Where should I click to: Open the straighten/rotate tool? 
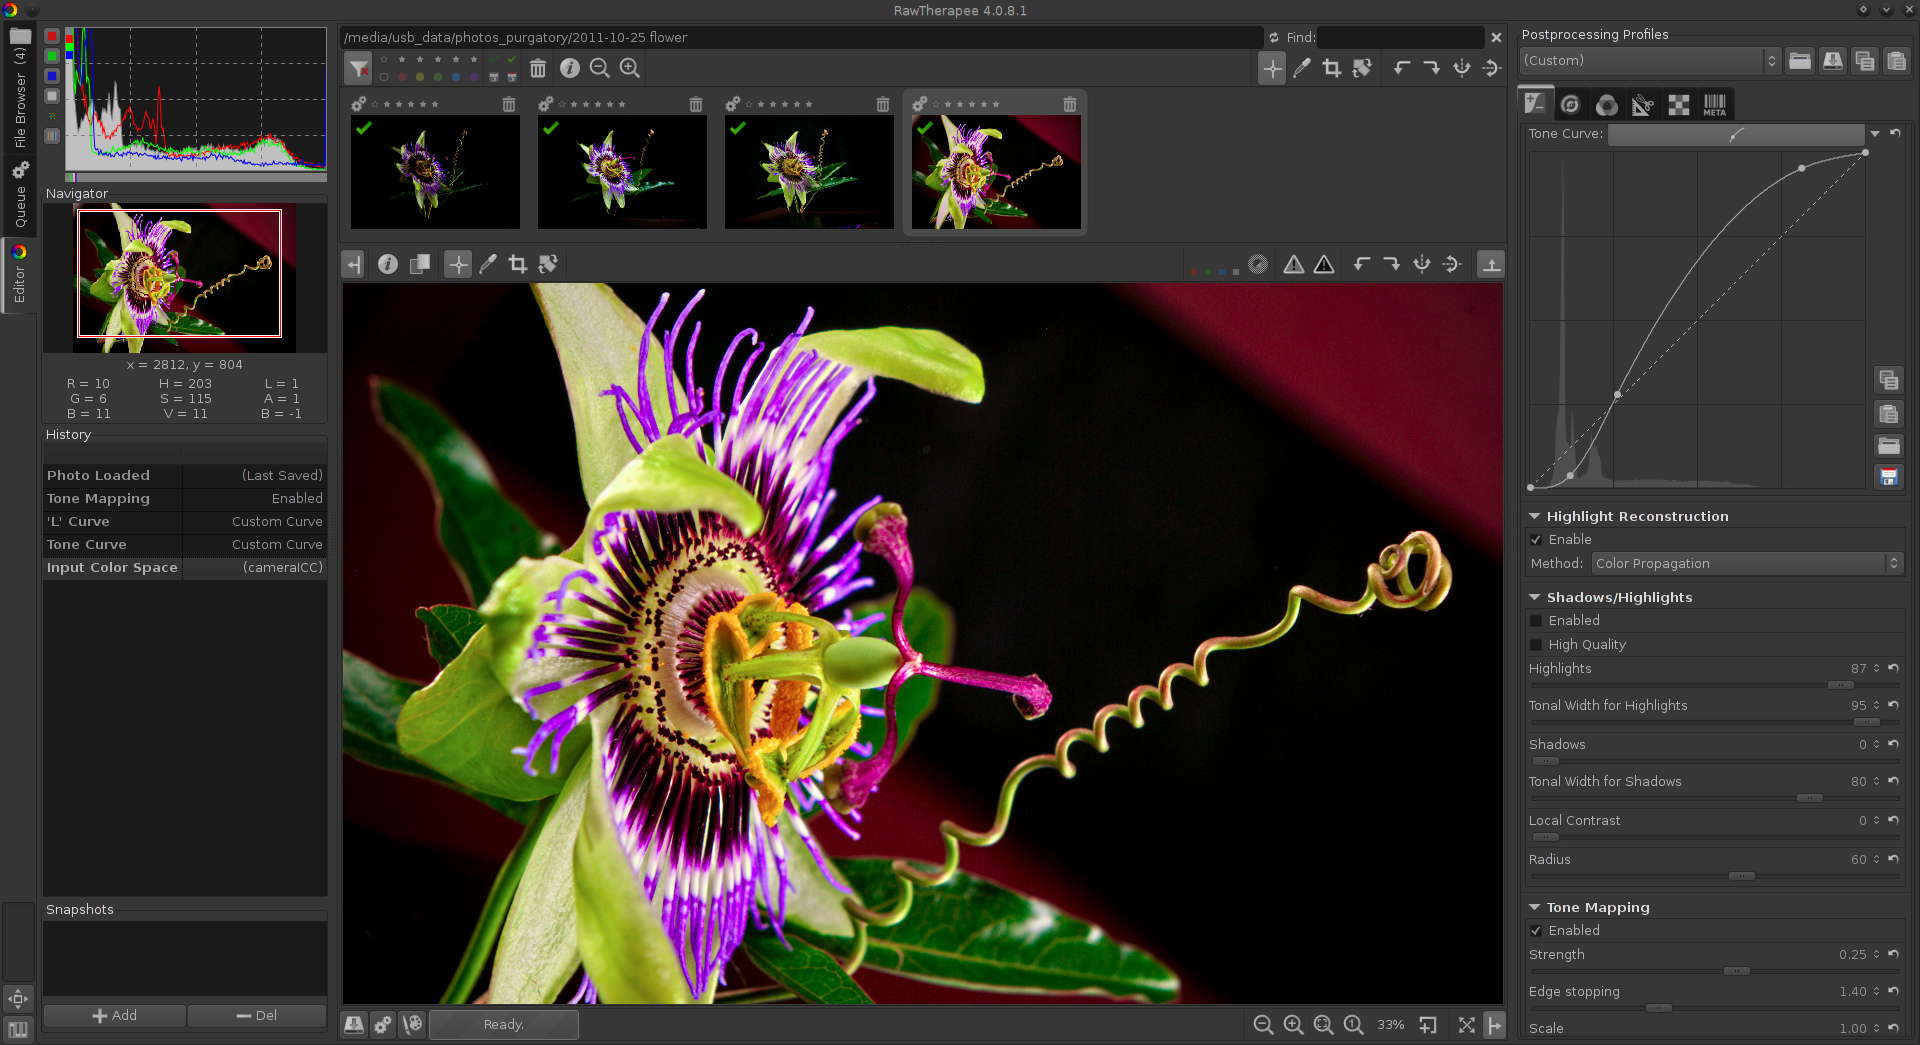(x=548, y=264)
